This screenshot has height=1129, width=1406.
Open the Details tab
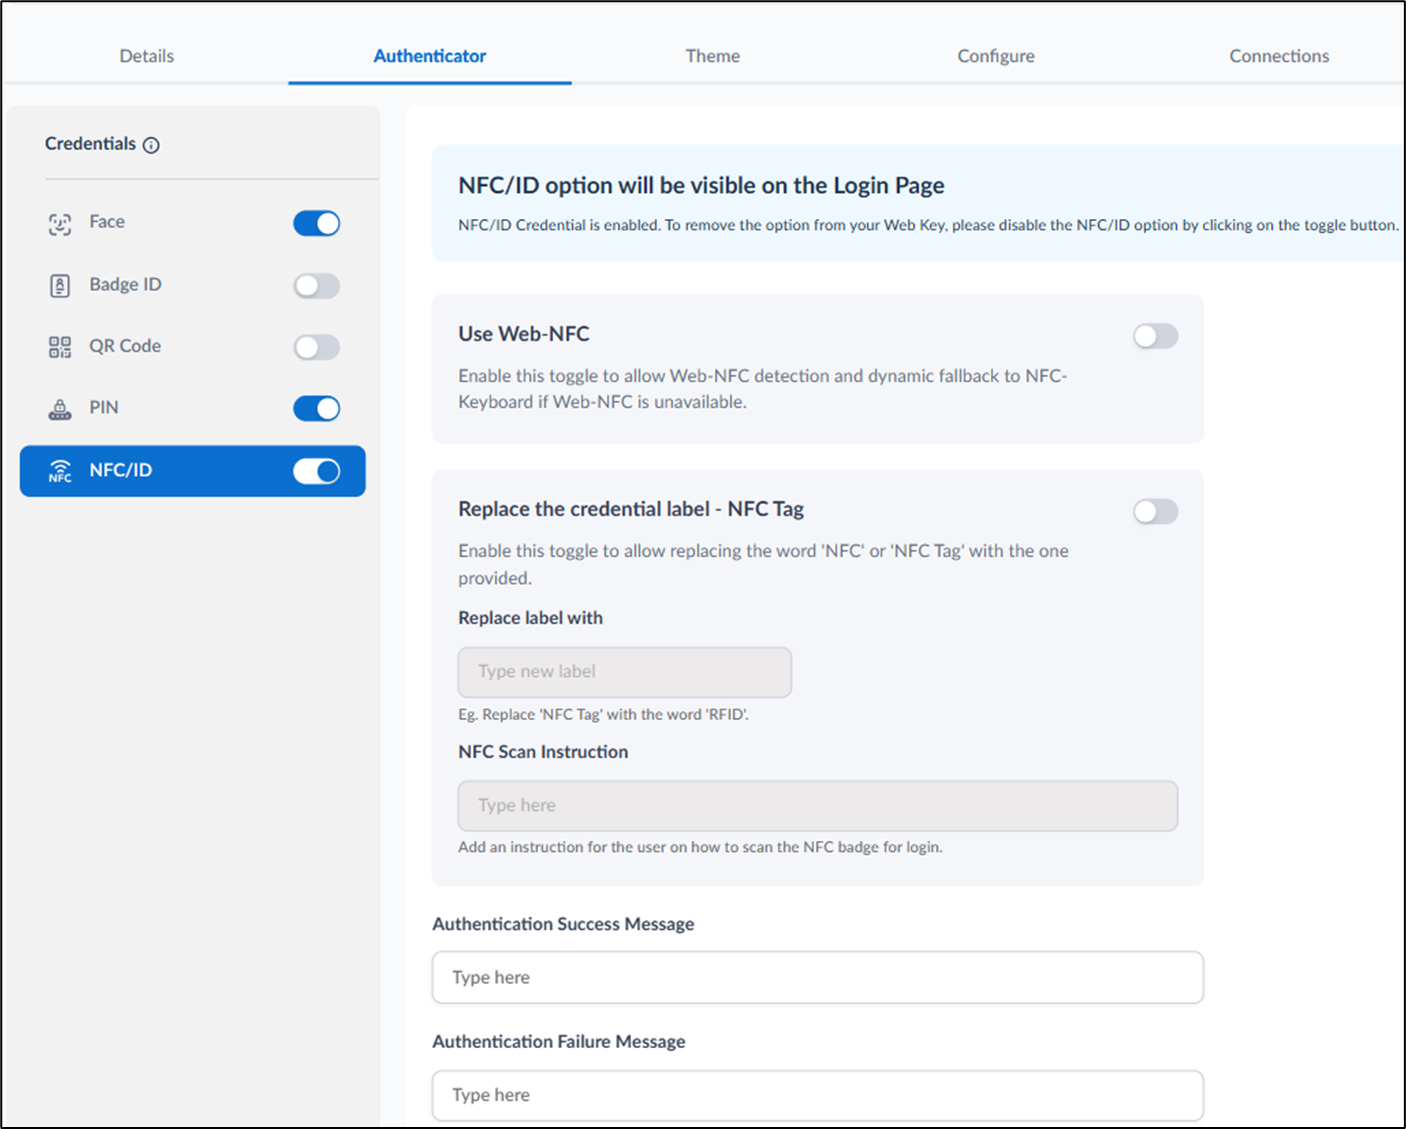click(x=147, y=56)
